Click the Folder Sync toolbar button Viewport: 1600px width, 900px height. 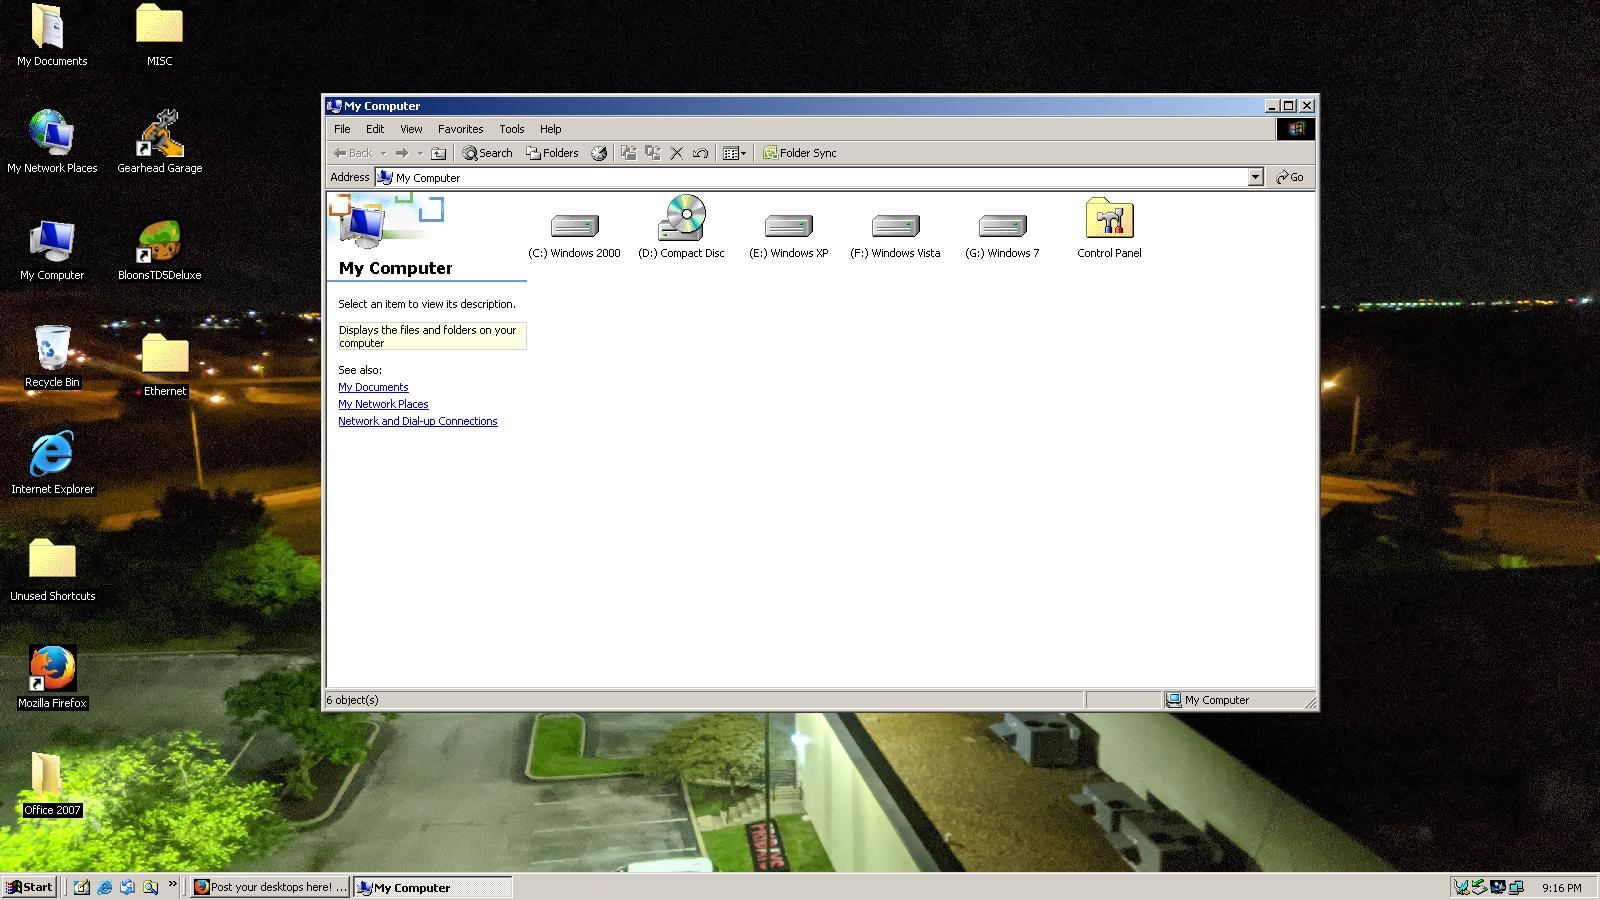(800, 153)
